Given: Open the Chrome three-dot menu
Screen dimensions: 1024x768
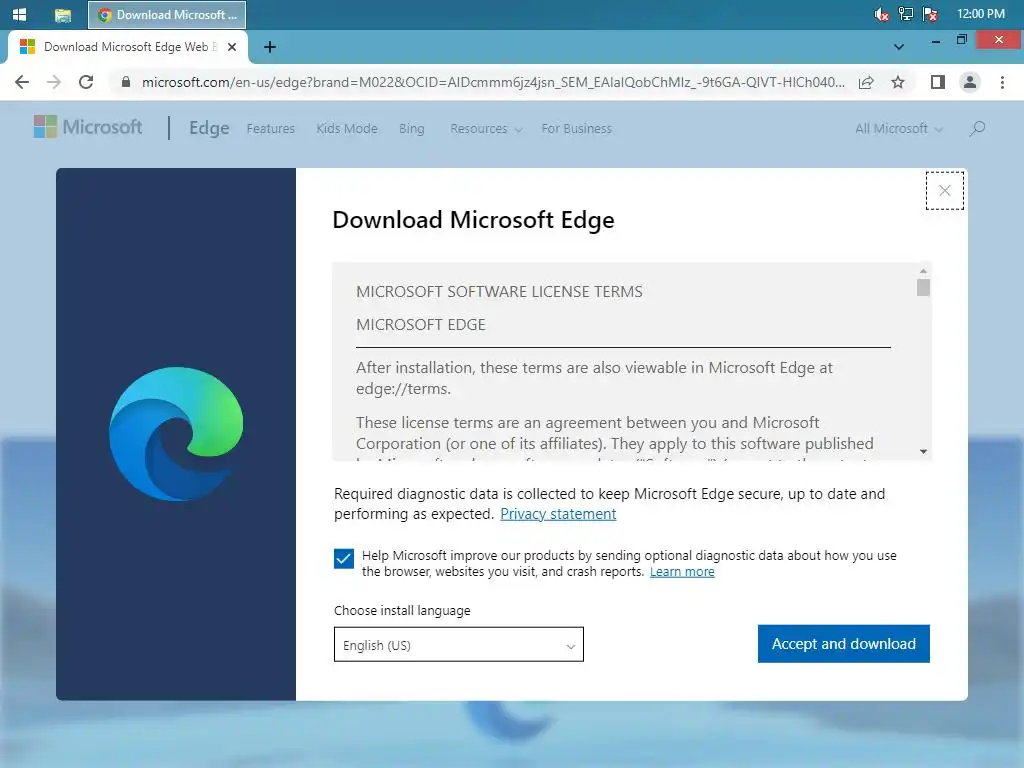Looking at the screenshot, I should 1002,82.
